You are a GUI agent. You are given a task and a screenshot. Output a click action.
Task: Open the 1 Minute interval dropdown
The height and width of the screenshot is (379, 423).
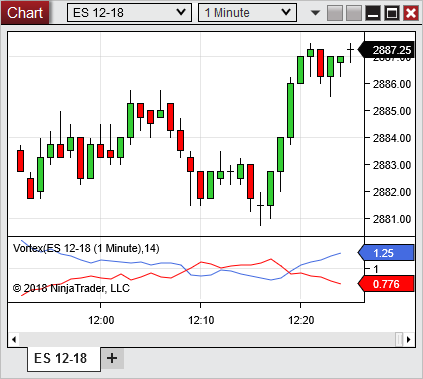[247, 13]
